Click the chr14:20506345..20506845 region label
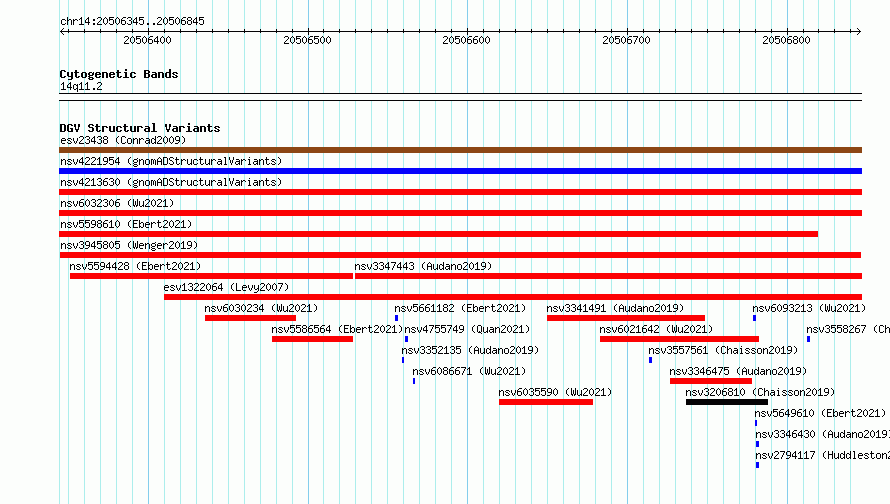This screenshot has height=504, width=890. [x=132, y=21]
